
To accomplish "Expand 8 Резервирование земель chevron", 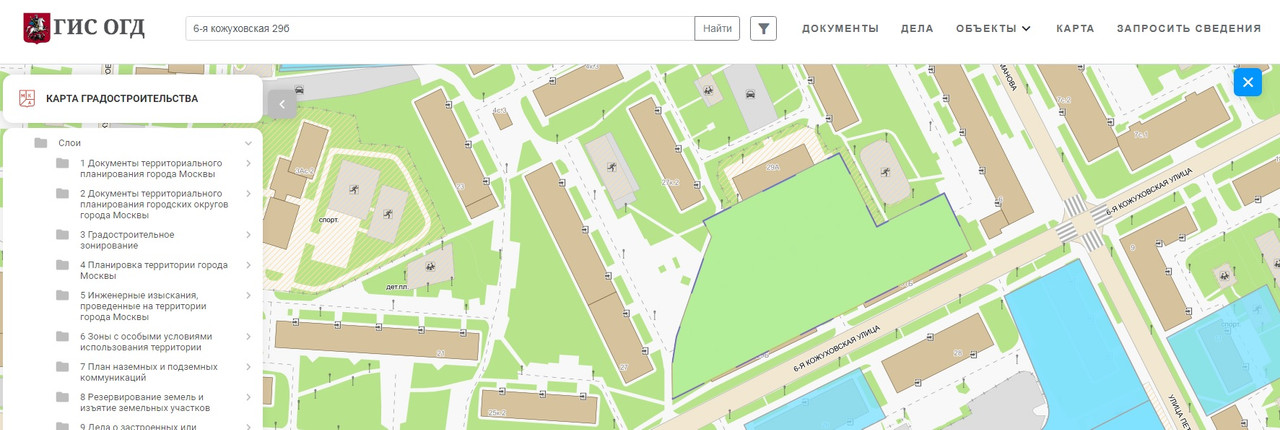I will click(248, 397).
